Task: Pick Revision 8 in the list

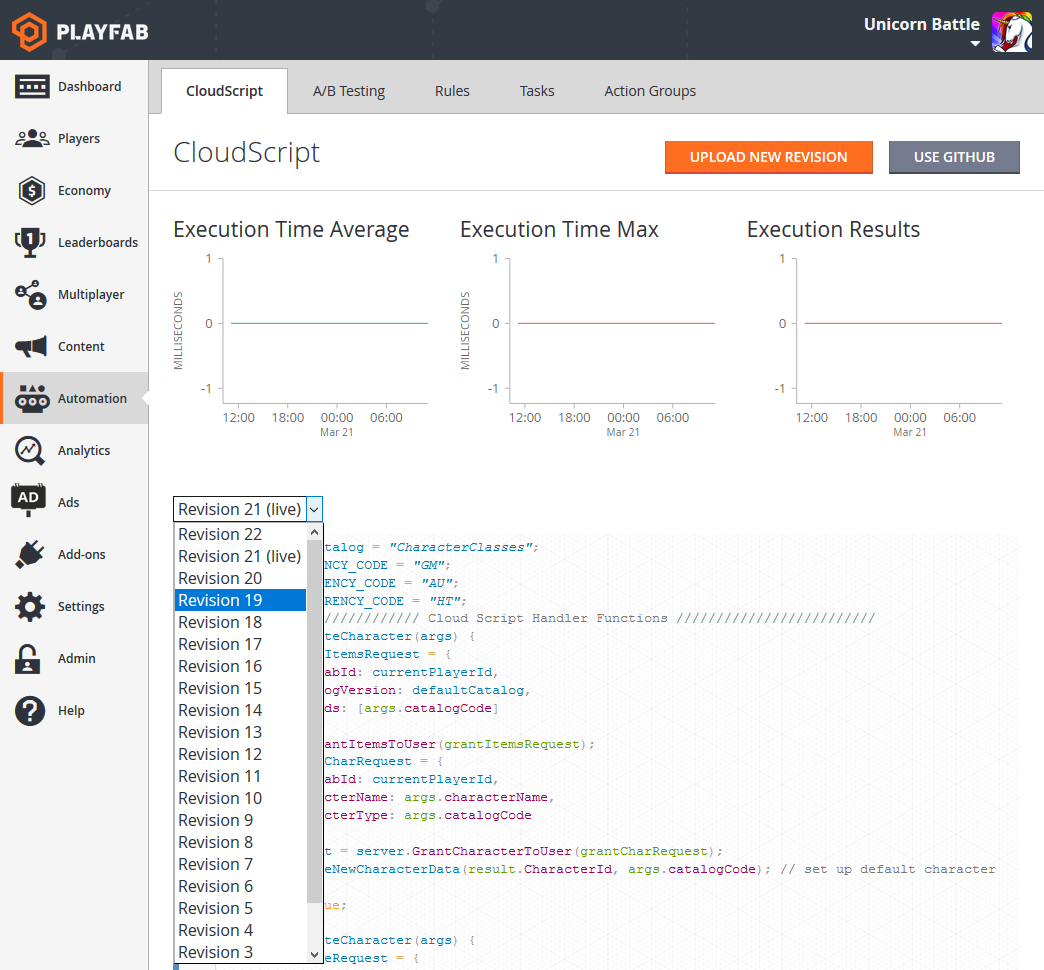Action: point(240,842)
